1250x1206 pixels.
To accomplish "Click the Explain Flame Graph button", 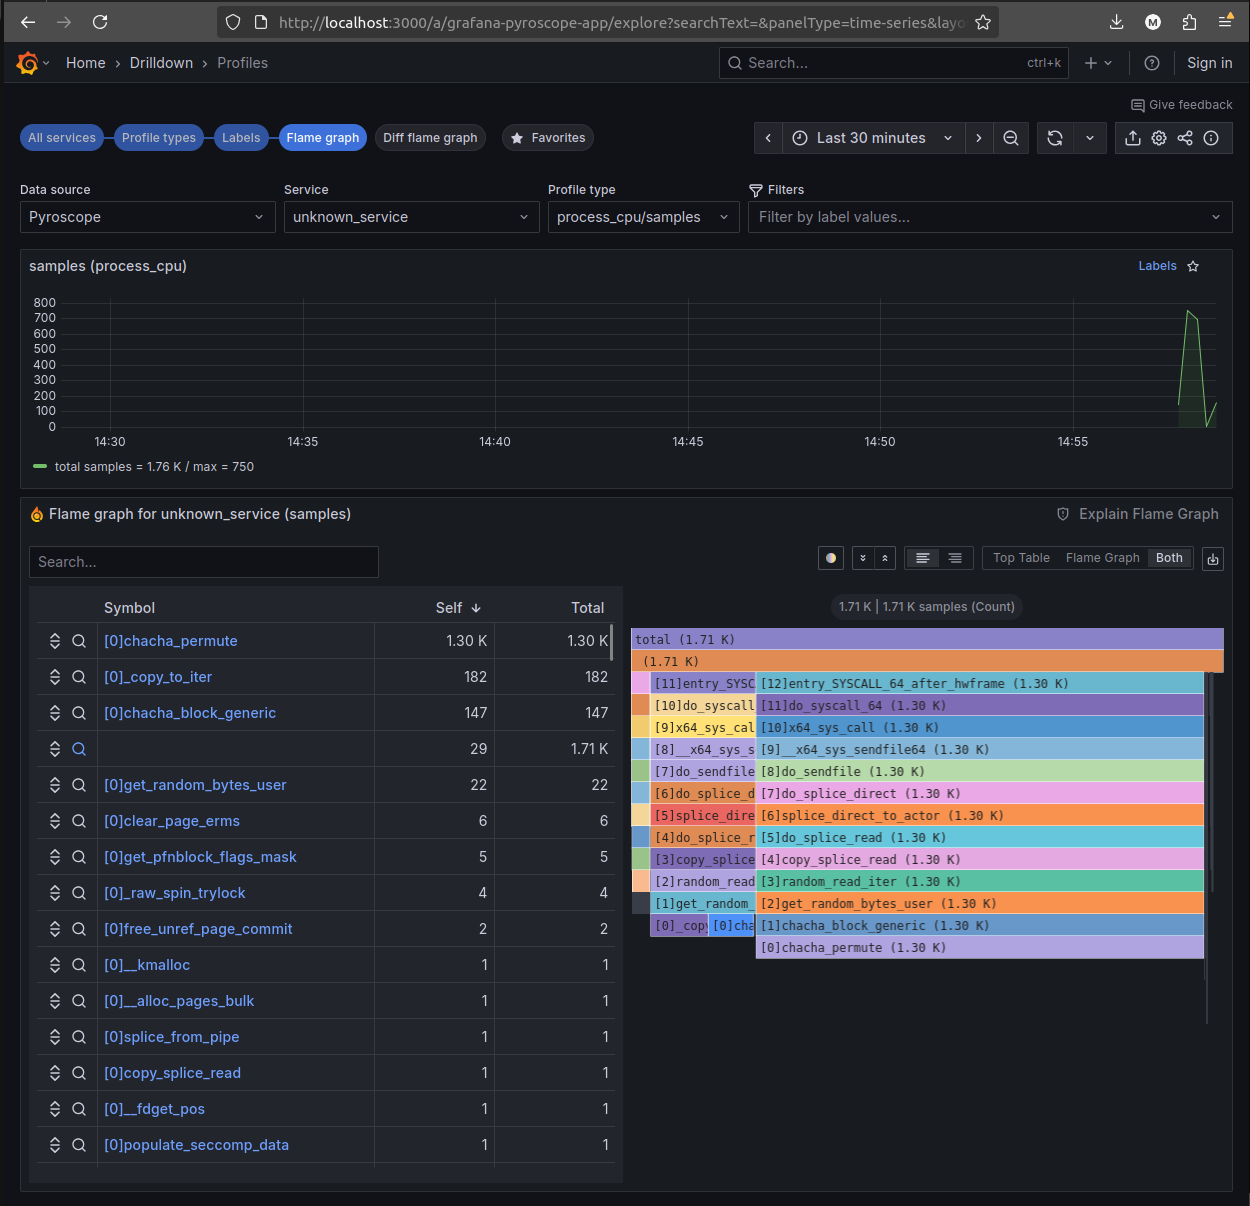I will click(x=1138, y=514).
